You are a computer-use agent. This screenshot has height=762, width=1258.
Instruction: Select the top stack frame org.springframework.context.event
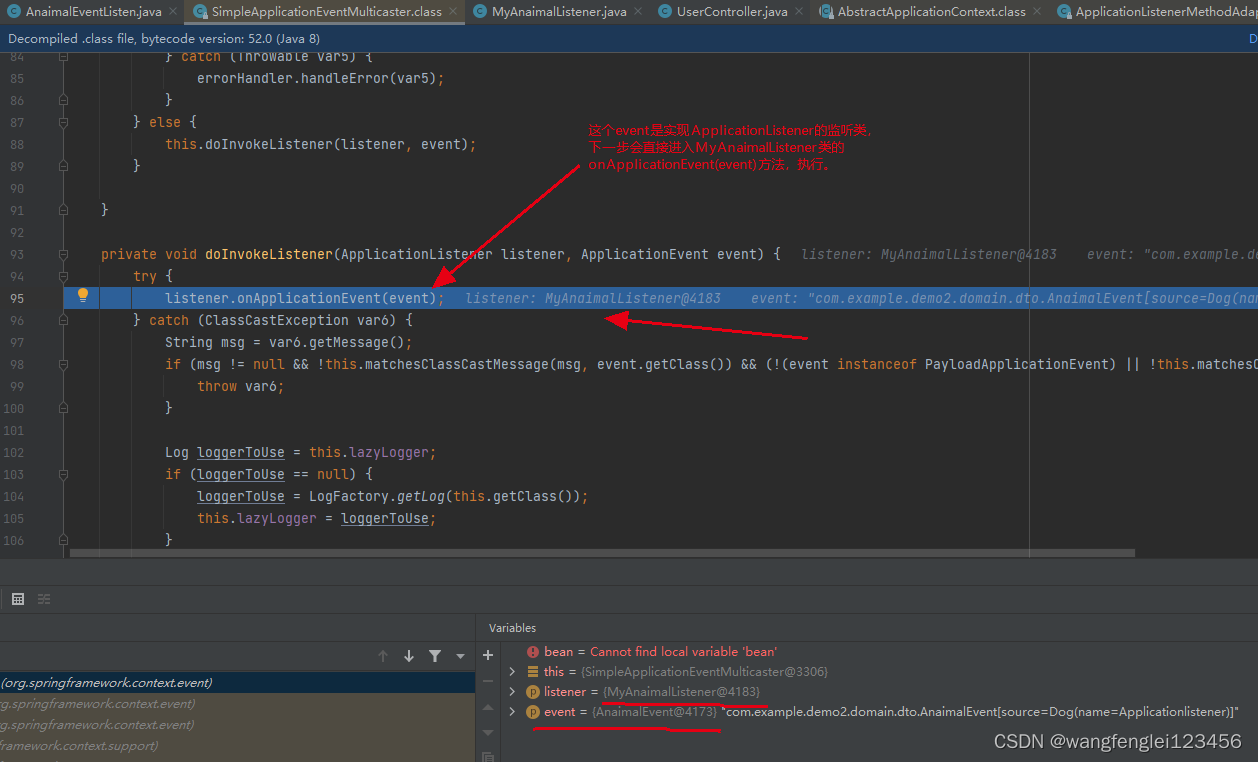point(237,683)
